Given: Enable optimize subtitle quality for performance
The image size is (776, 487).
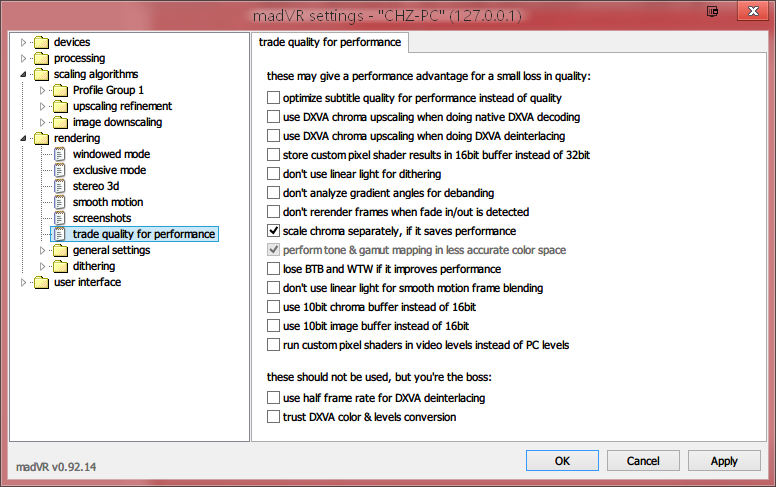Looking at the screenshot, I should 273,97.
